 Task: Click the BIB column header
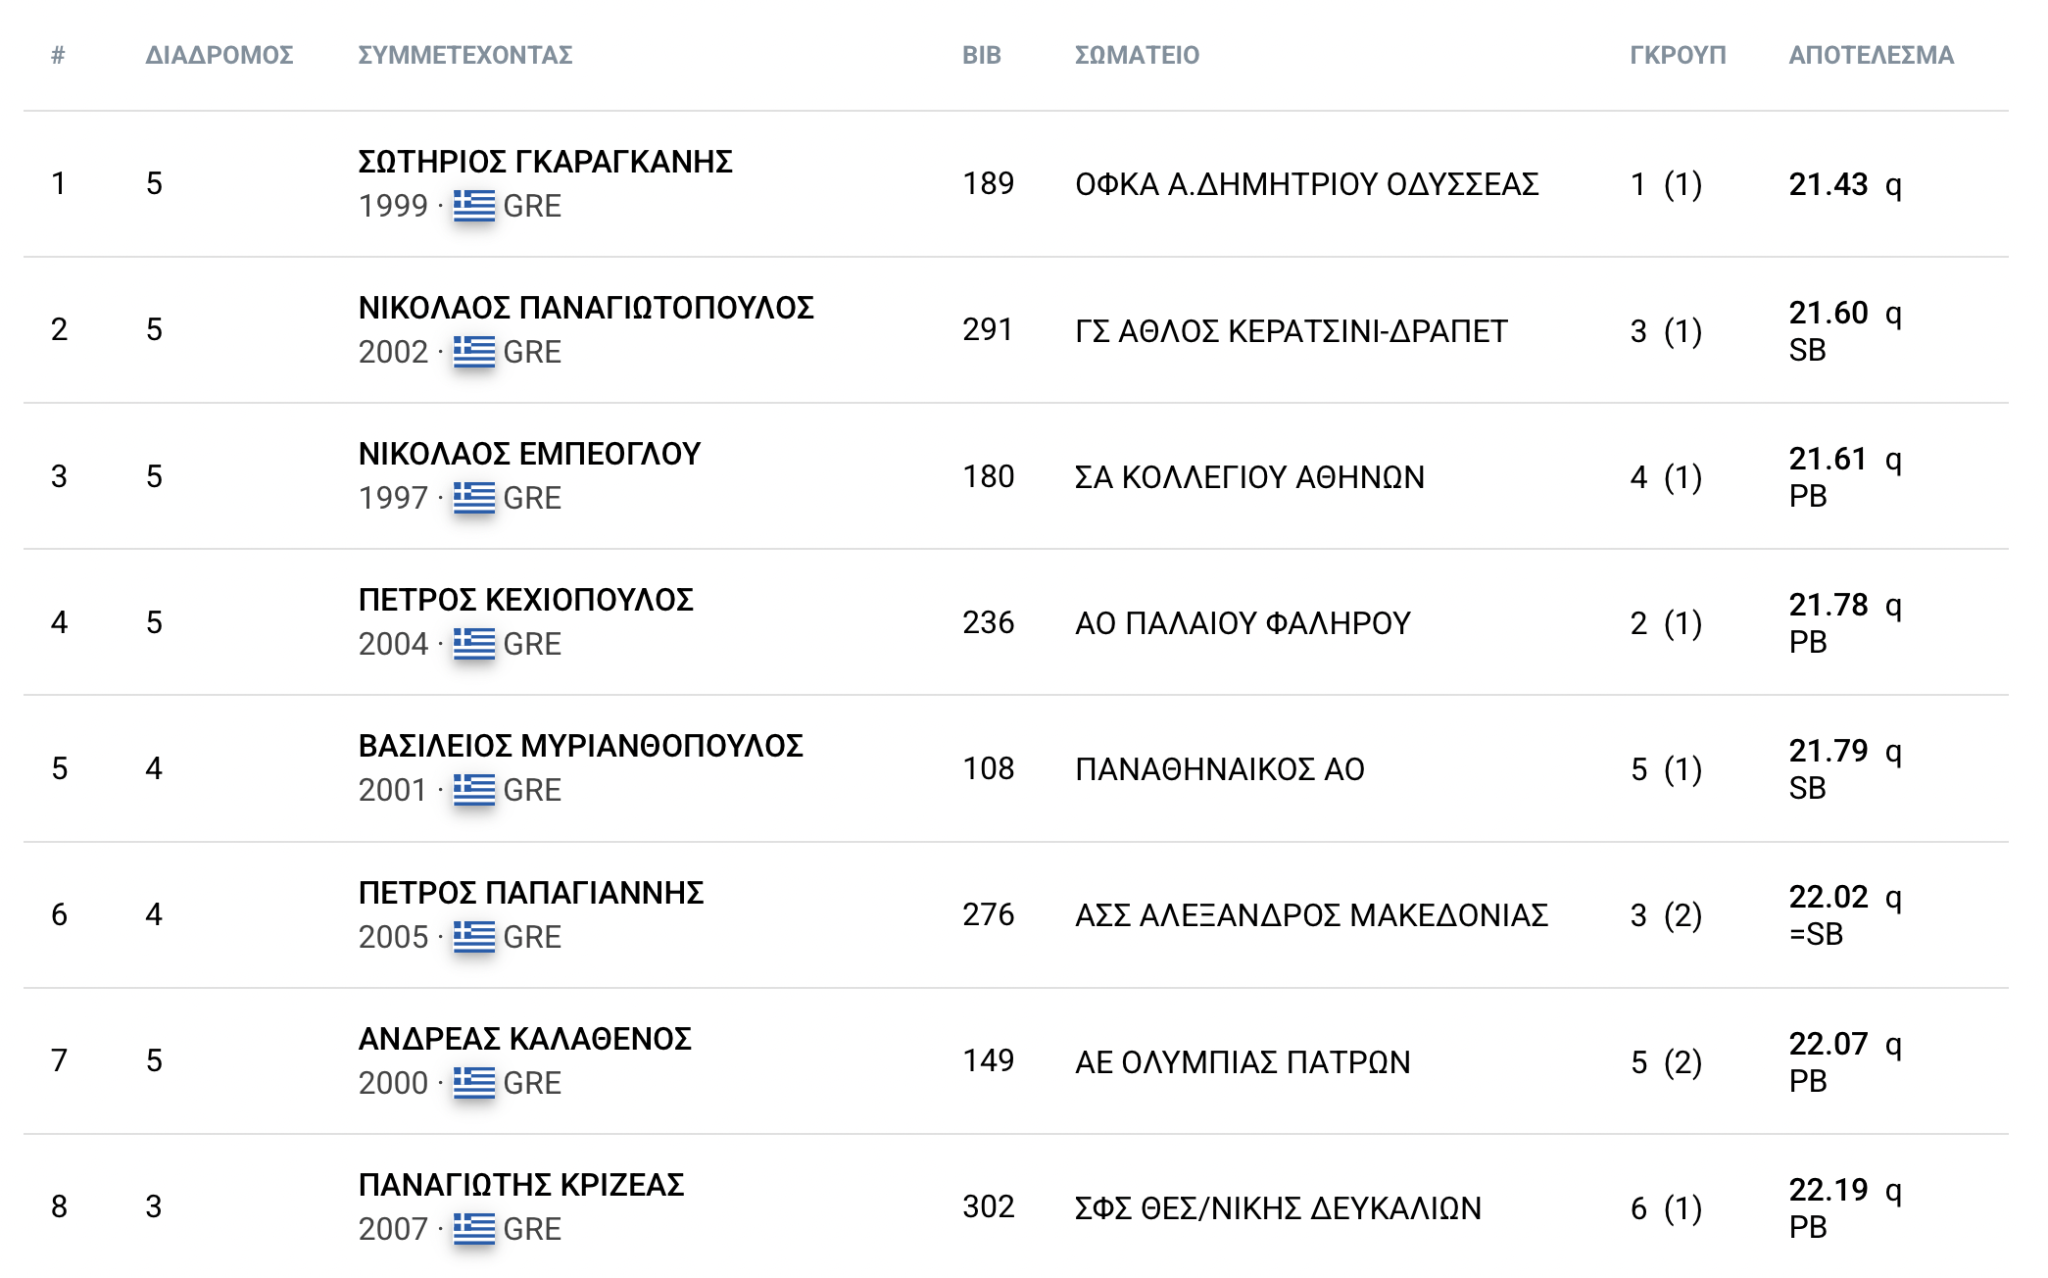click(981, 55)
